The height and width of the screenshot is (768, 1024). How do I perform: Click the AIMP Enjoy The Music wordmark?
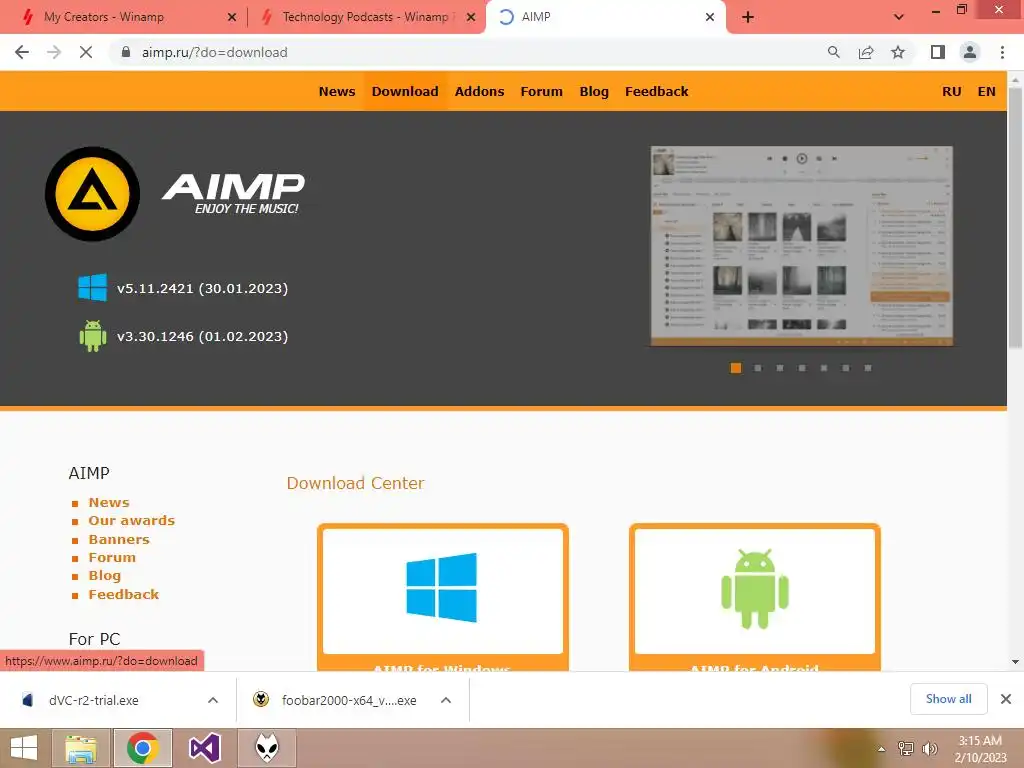coord(233,194)
